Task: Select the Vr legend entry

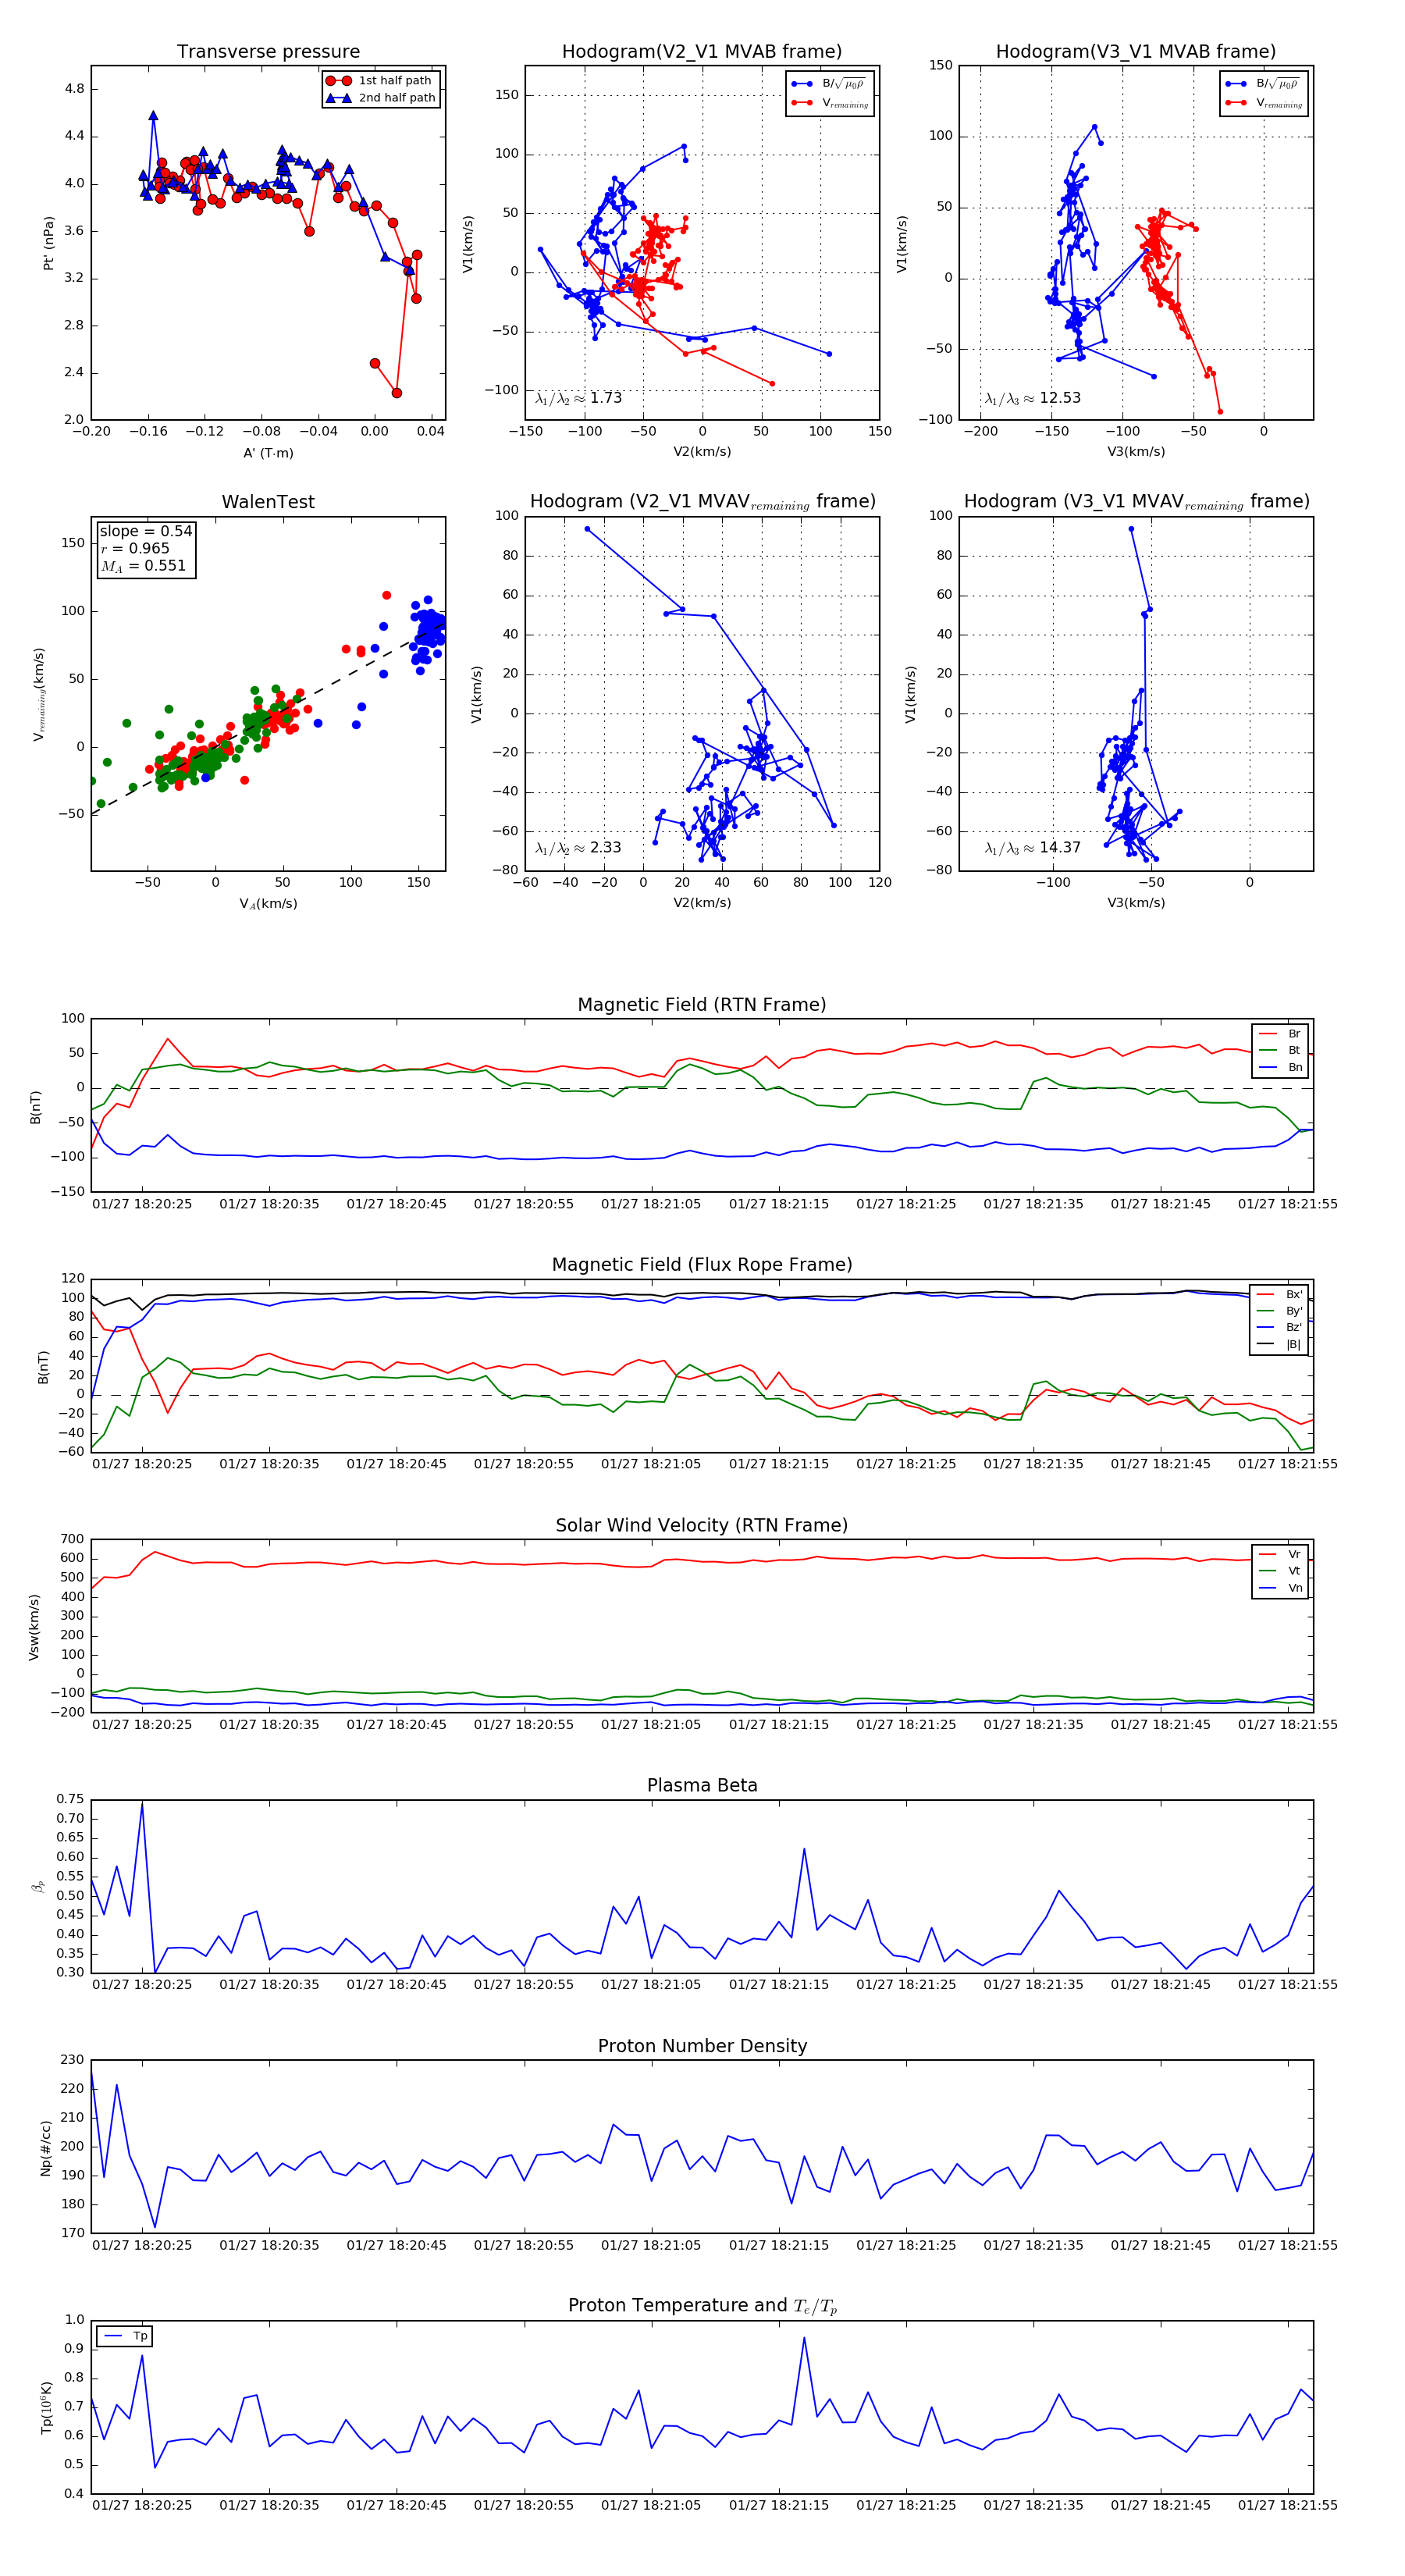Action: [1281, 1554]
